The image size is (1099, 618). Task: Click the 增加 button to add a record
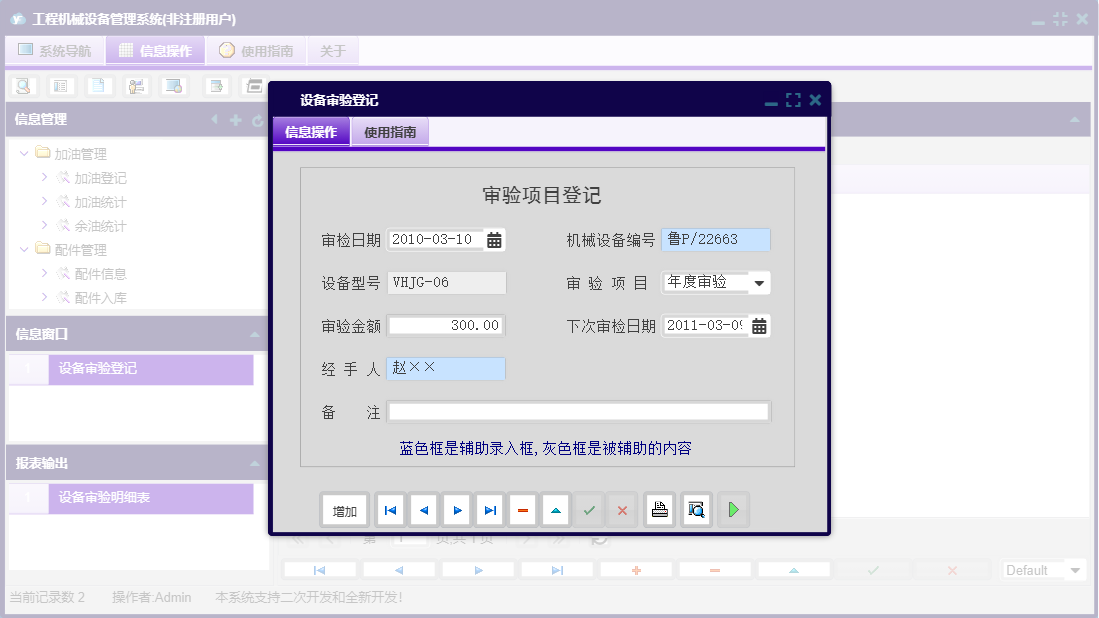(x=344, y=509)
